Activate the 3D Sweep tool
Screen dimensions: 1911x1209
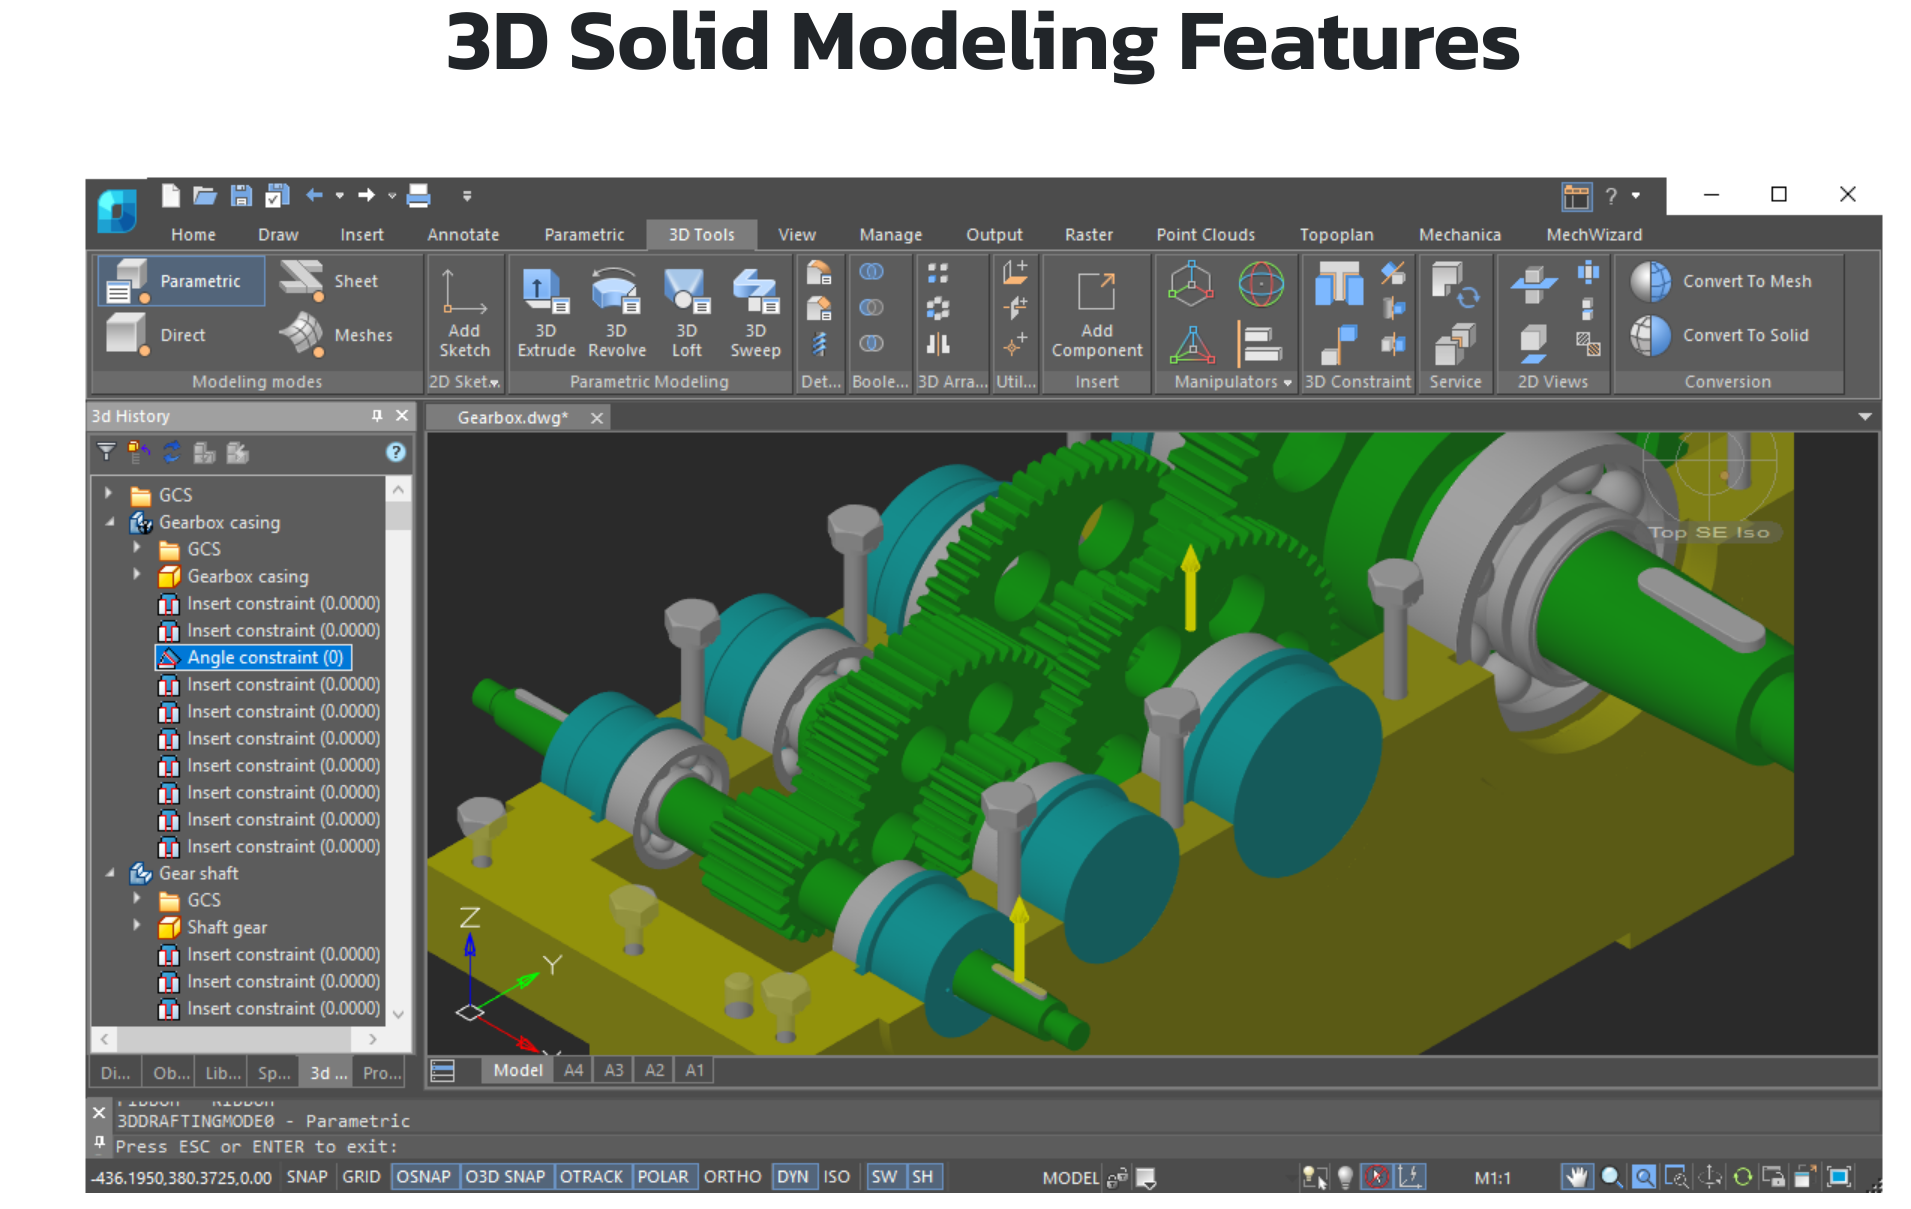[x=755, y=312]
